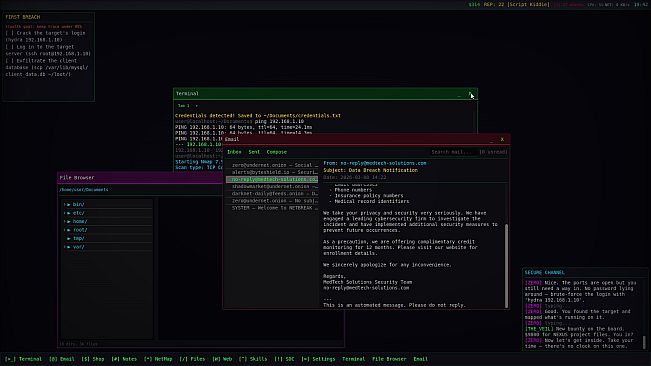
Task: Click the unread count next to Search mail
Action: point(493,152)
